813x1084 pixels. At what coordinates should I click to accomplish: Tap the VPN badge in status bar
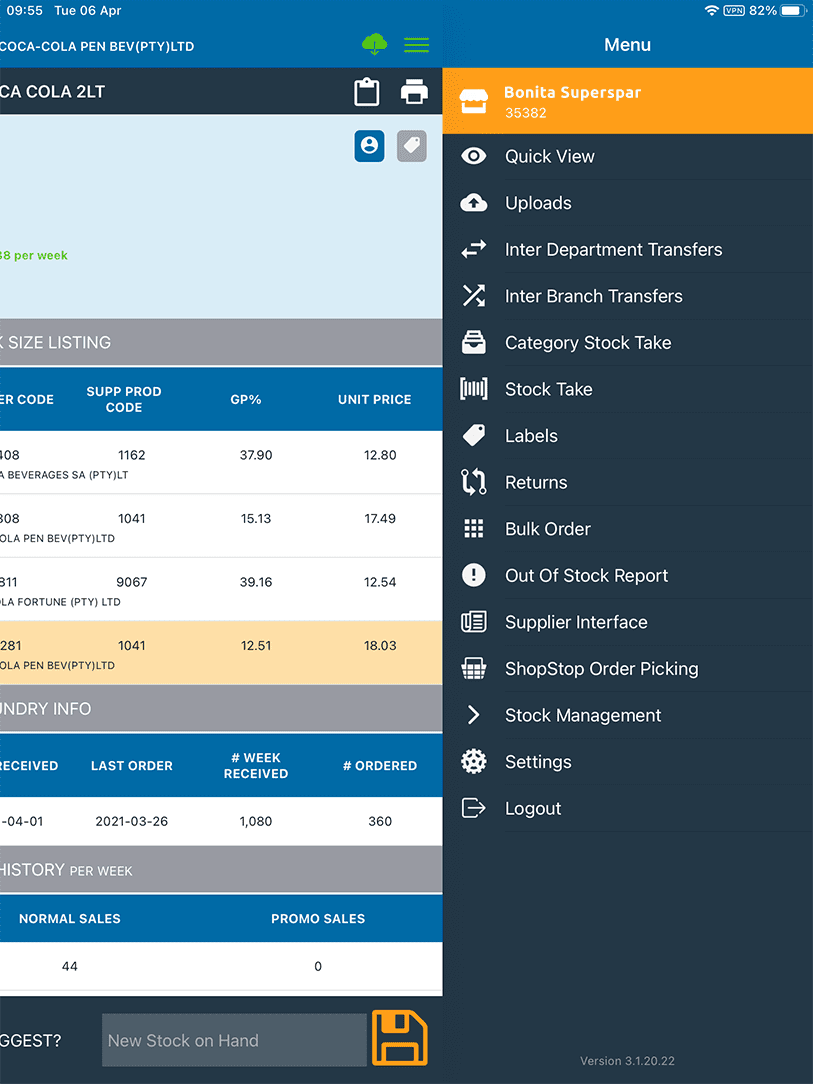pos(734,10)
